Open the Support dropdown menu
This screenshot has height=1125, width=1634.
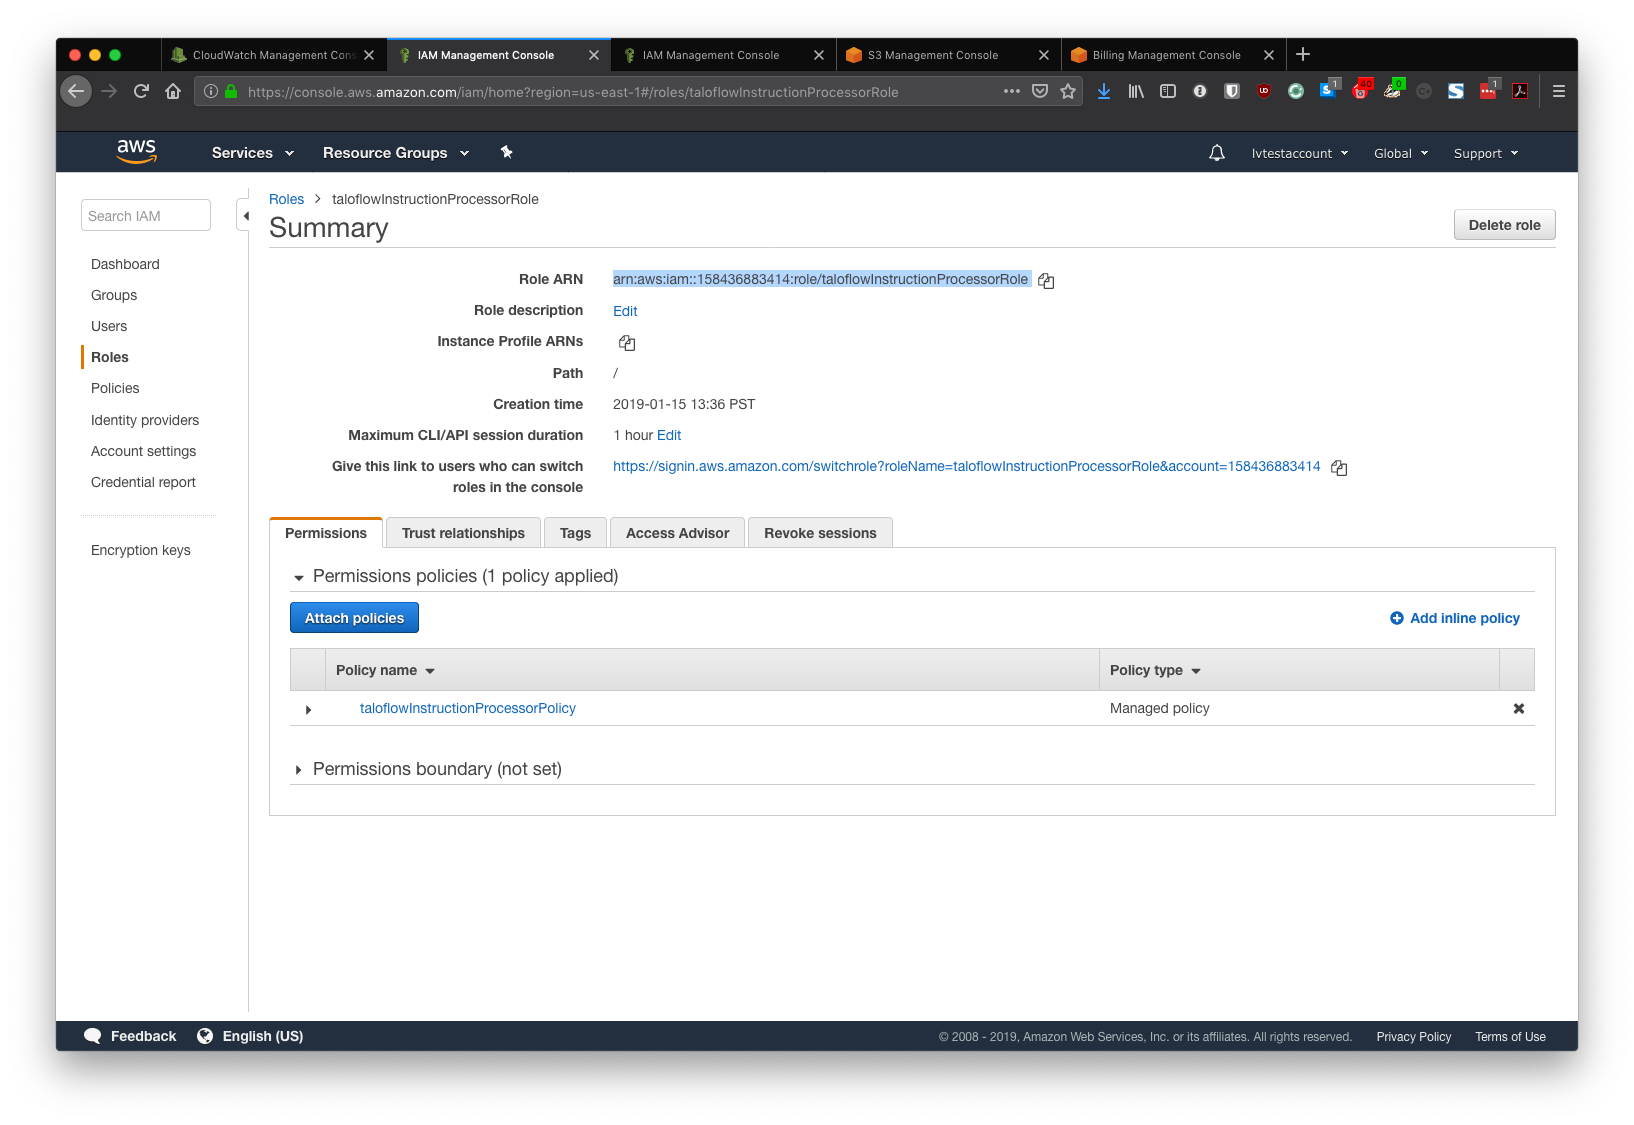point(1486,153)
